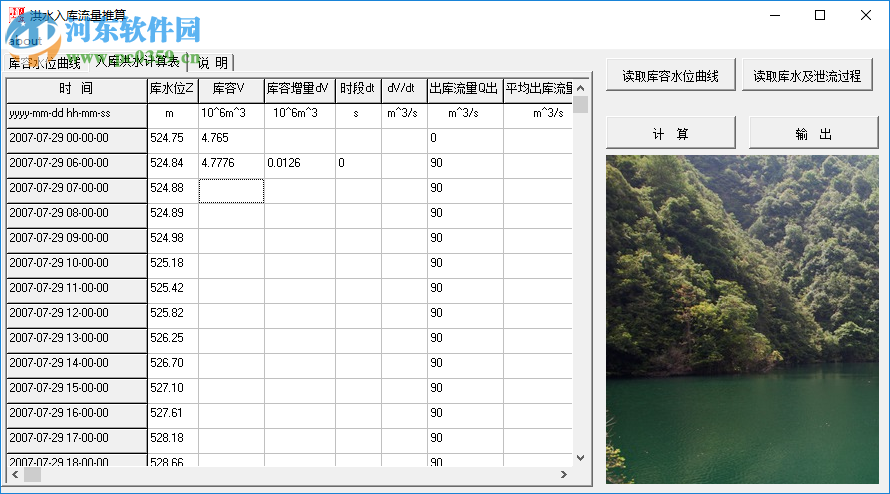Viewport: 890px width, 494px height.
Task: Select row 2007-07-29 13-00-00
Action: [77, 340]
